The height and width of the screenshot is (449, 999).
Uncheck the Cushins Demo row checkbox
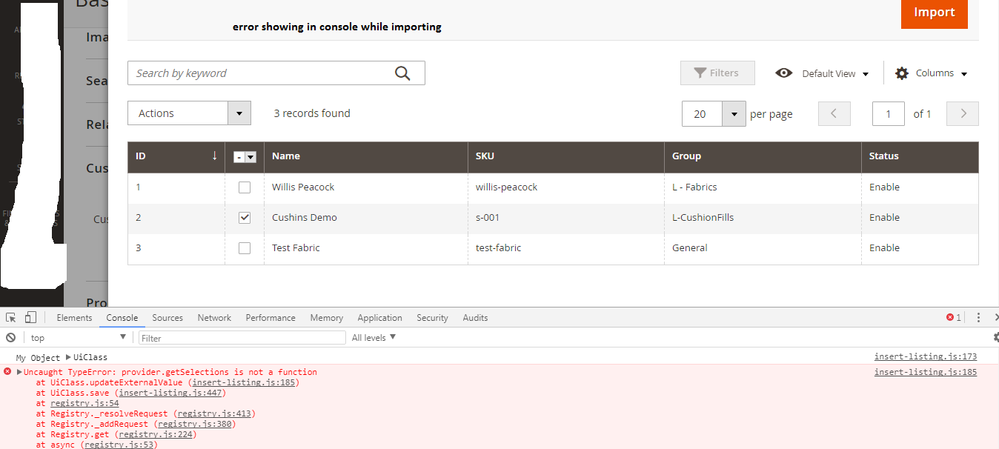tap(245, 217)
